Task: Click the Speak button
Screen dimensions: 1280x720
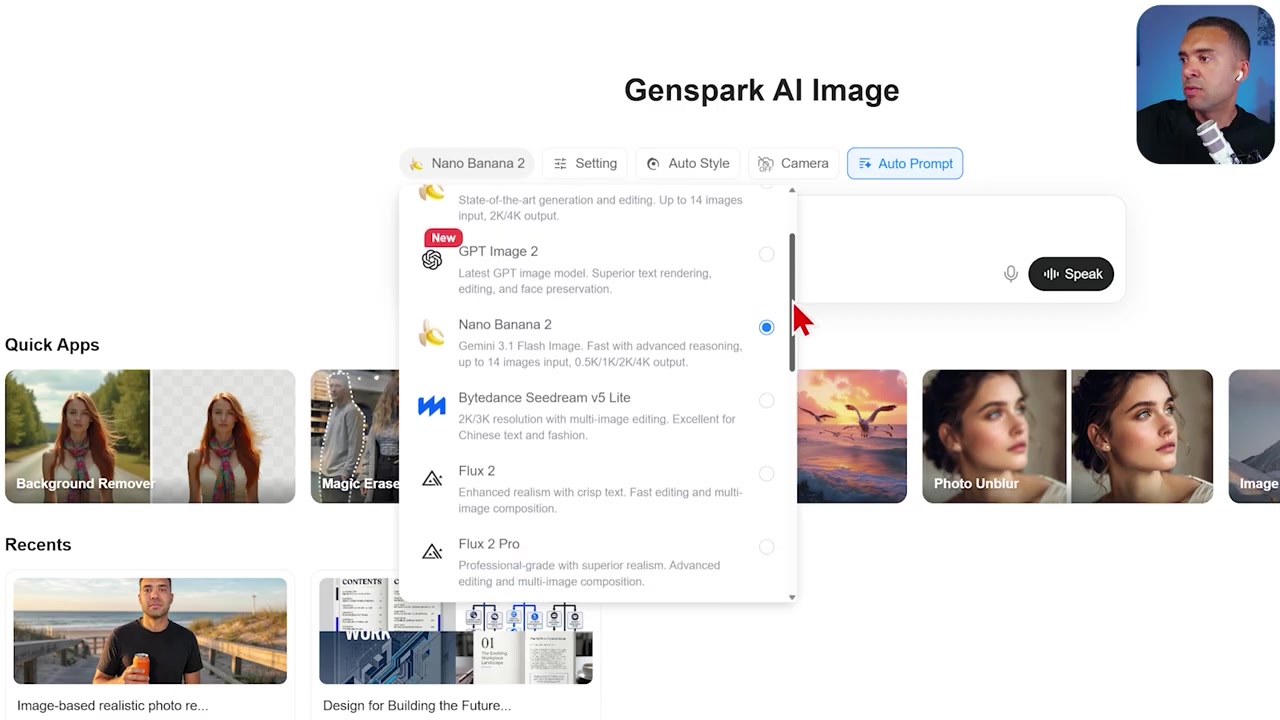Action: pyautogui.click(x=1071, y=274)
